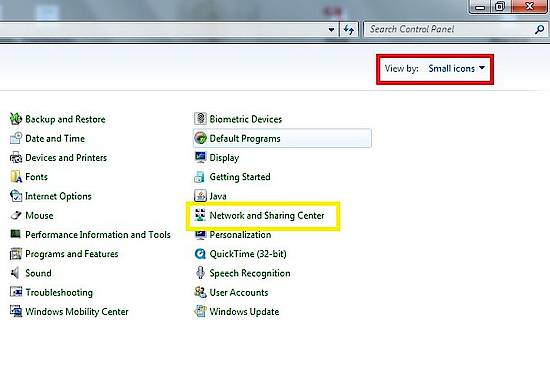Click the Date and Time clock icon
This screenshot has height=368, width=550.
(x=16, y=138)
